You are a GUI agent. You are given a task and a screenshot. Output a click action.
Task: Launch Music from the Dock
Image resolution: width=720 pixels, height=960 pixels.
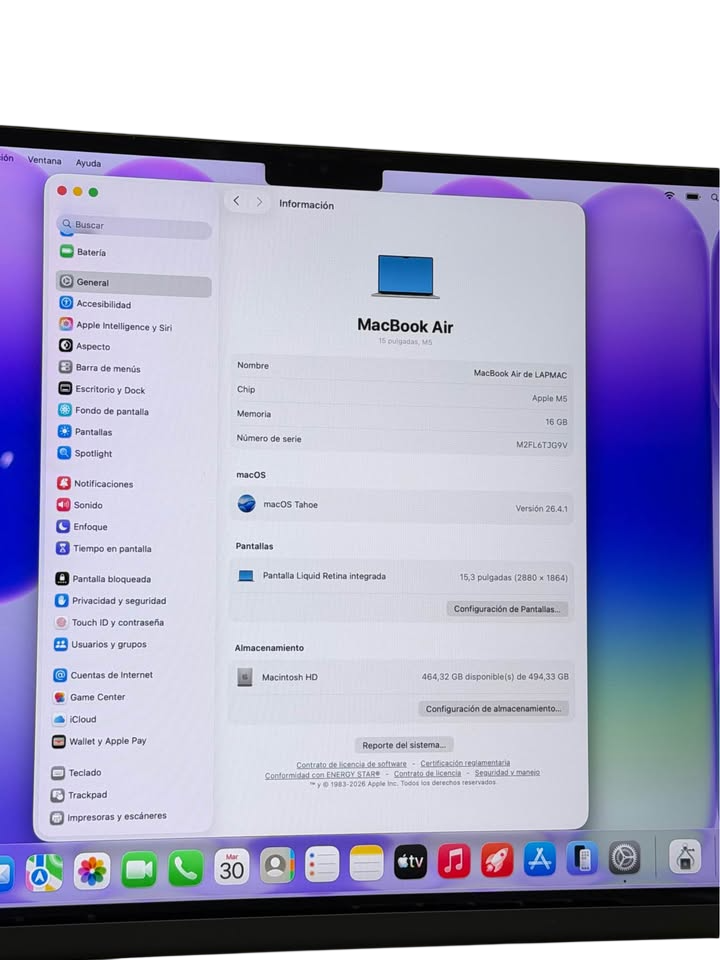(x=454, y=861)
